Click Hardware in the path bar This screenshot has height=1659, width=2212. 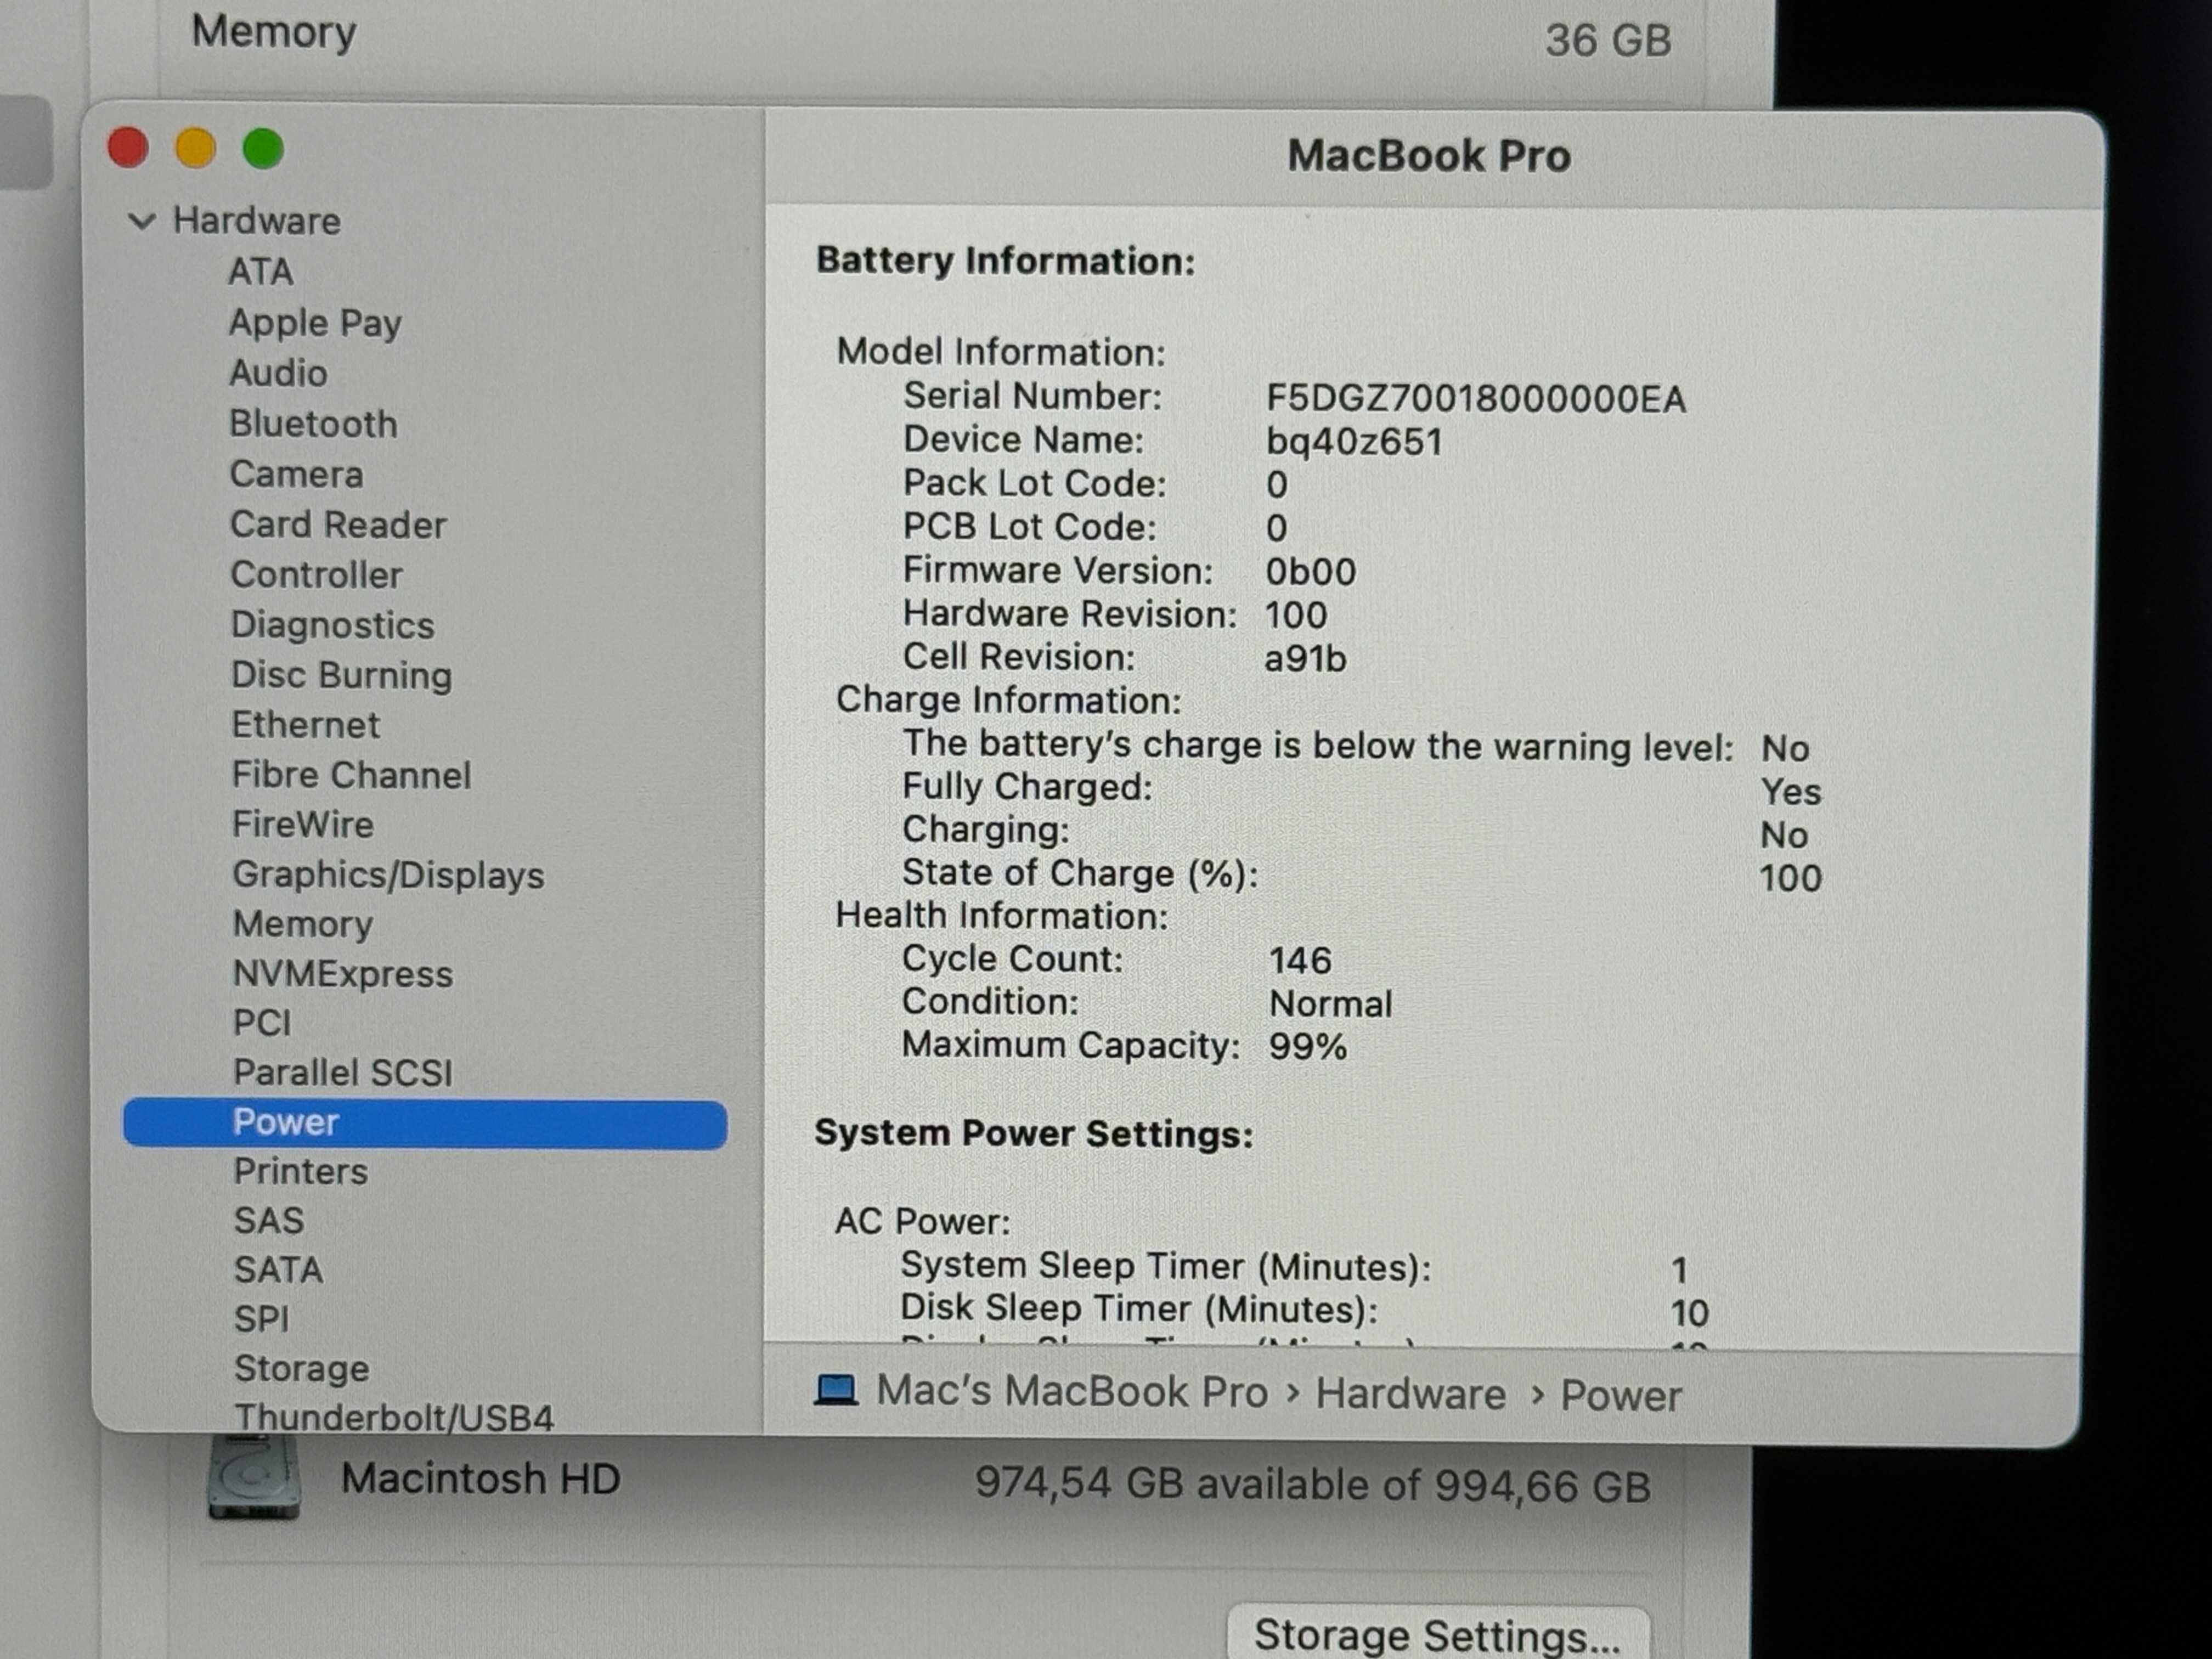1410,1394
